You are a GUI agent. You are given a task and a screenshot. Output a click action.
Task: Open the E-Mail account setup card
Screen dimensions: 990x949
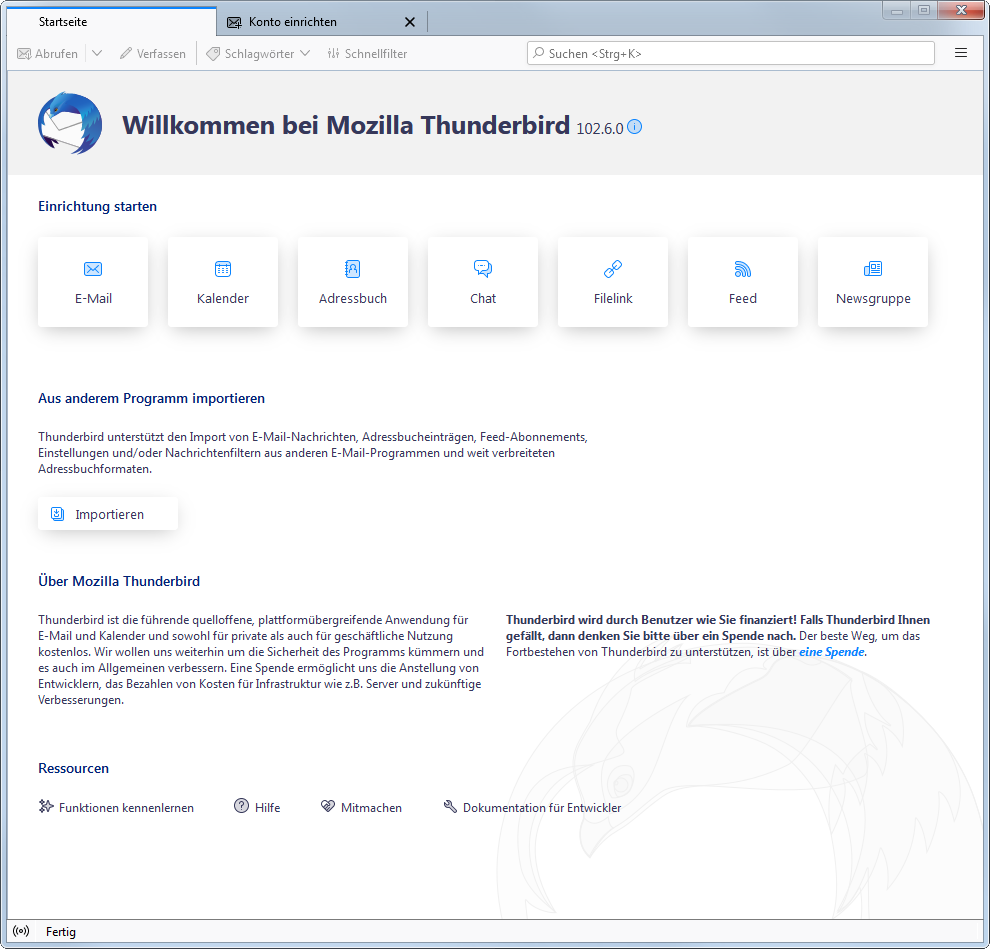(93, 282)
